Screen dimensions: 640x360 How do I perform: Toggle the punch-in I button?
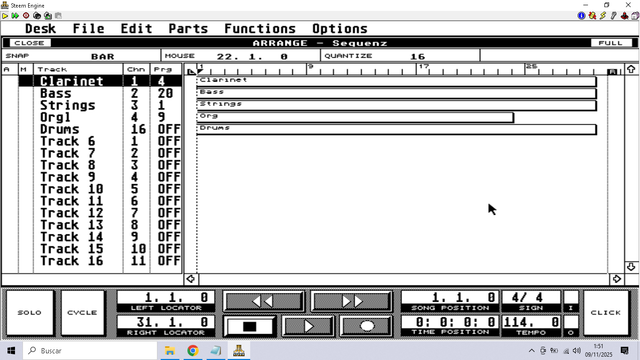point(571,302)
